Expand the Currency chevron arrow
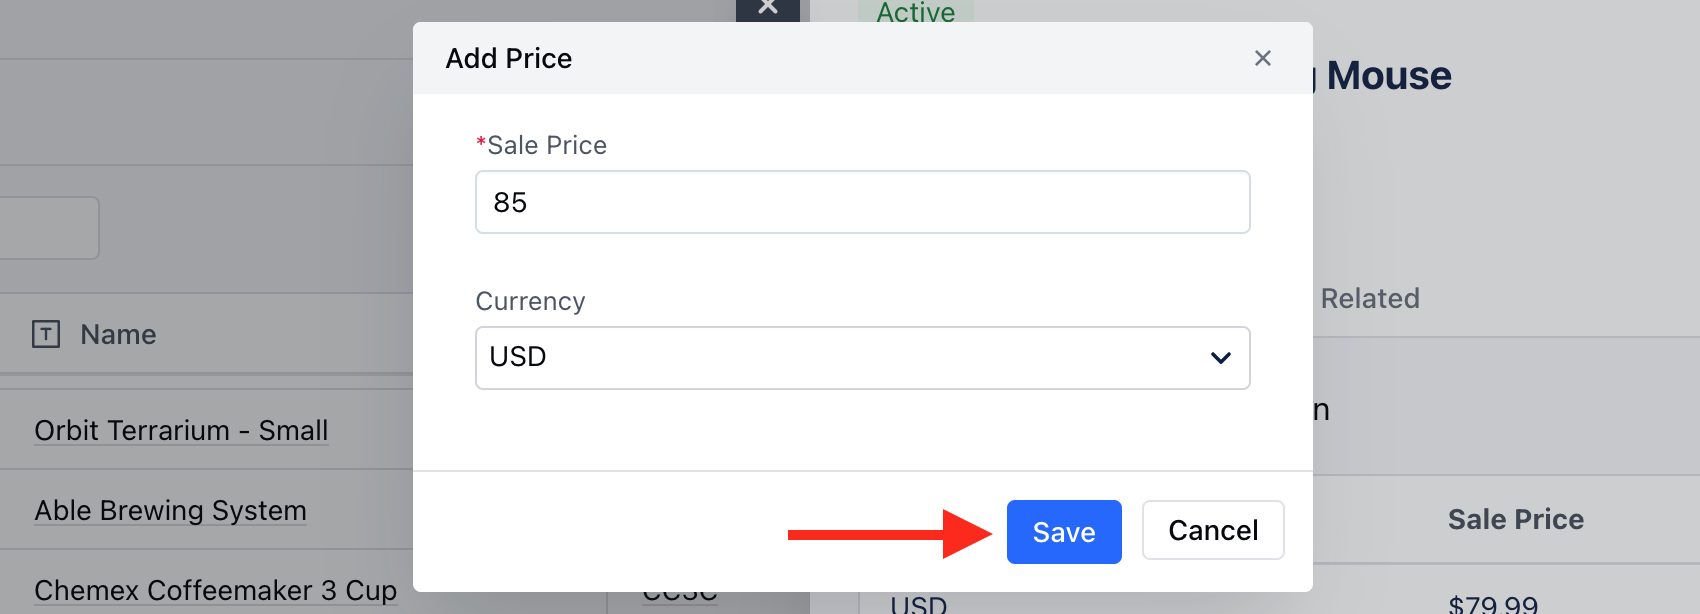The height and width of the screenshot is (614, 1700). pos(1221,358)
